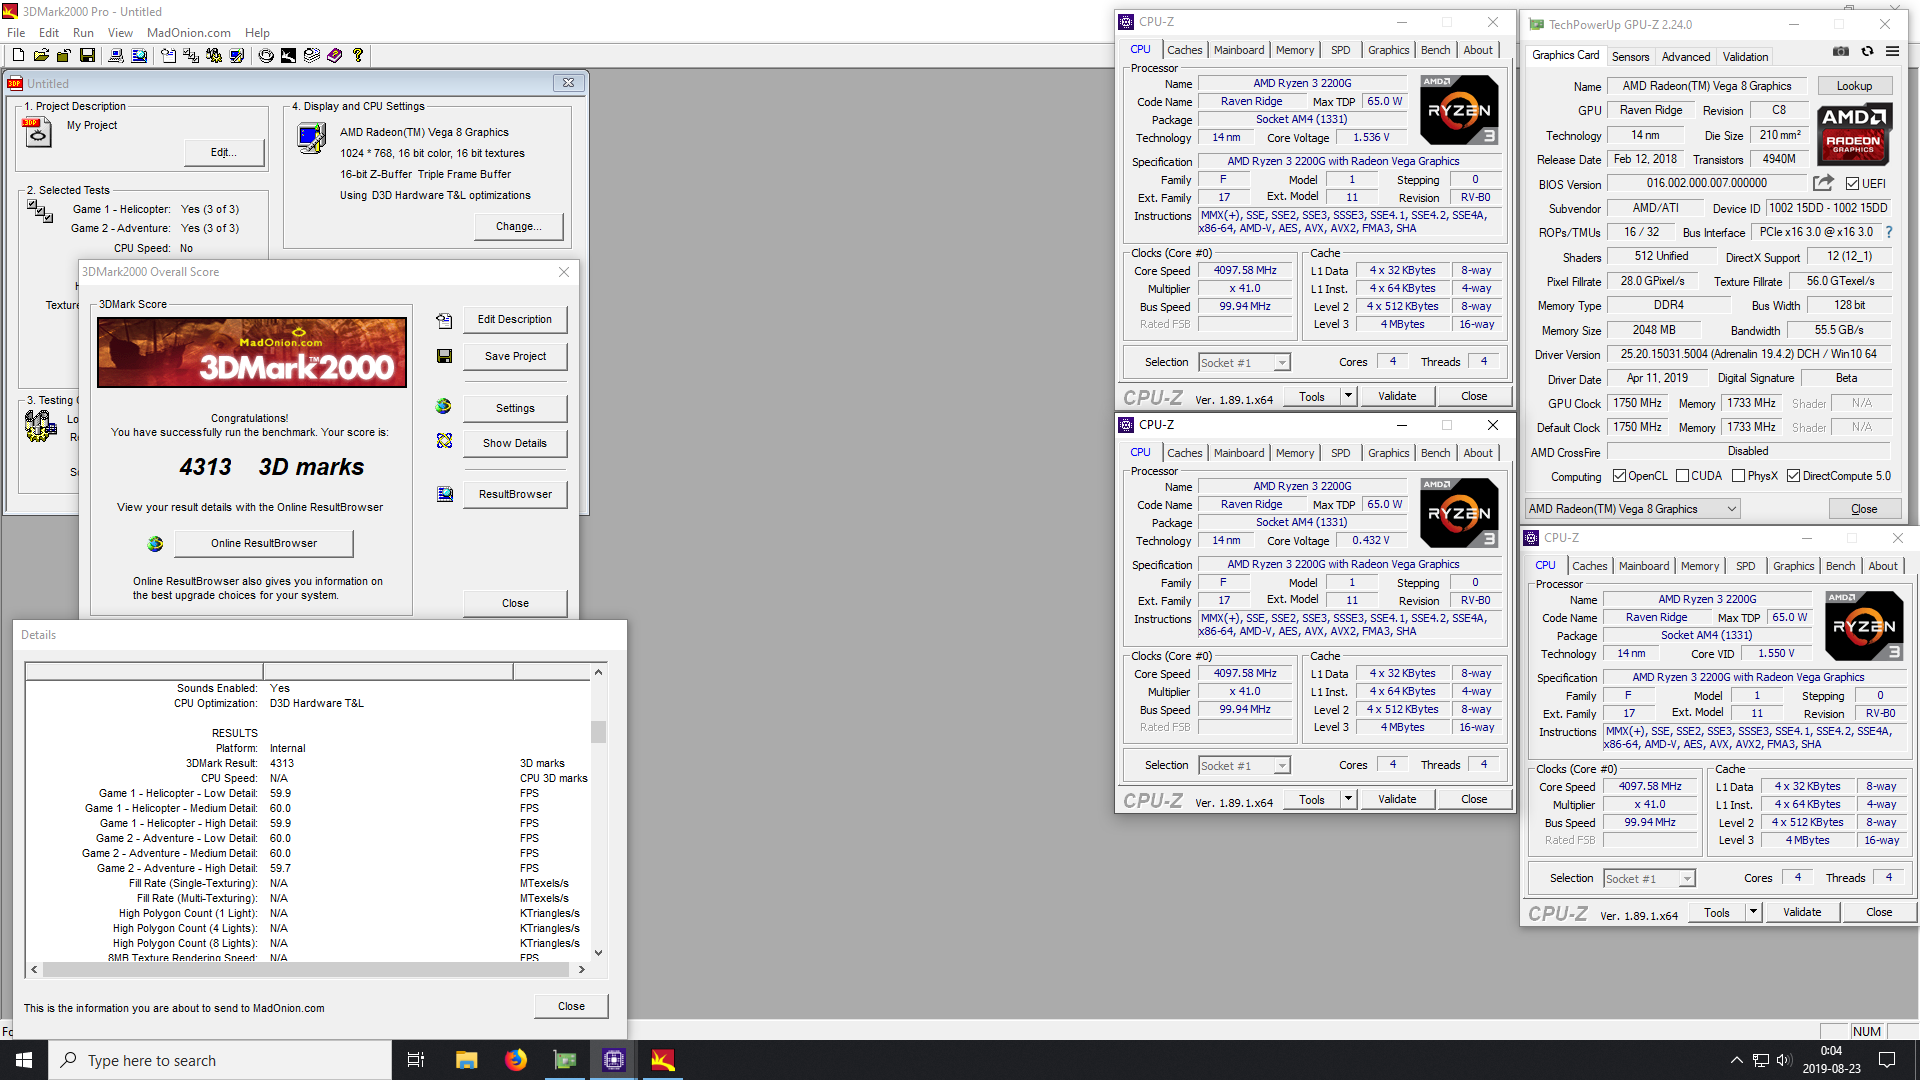Click BIOS export share icon in GPU-Z

point(1823,183)
